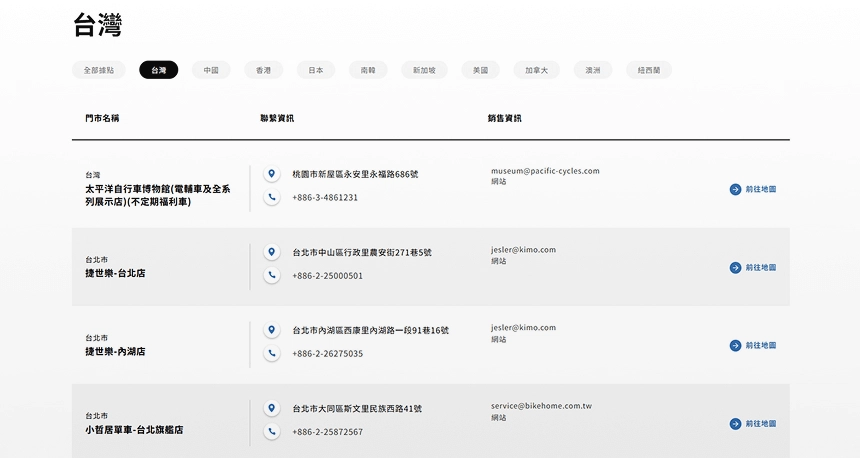Open 前往地圖 for 捷世樂-台北店
The height and width of the screenshot is (458, 860).
click(753, 267)
